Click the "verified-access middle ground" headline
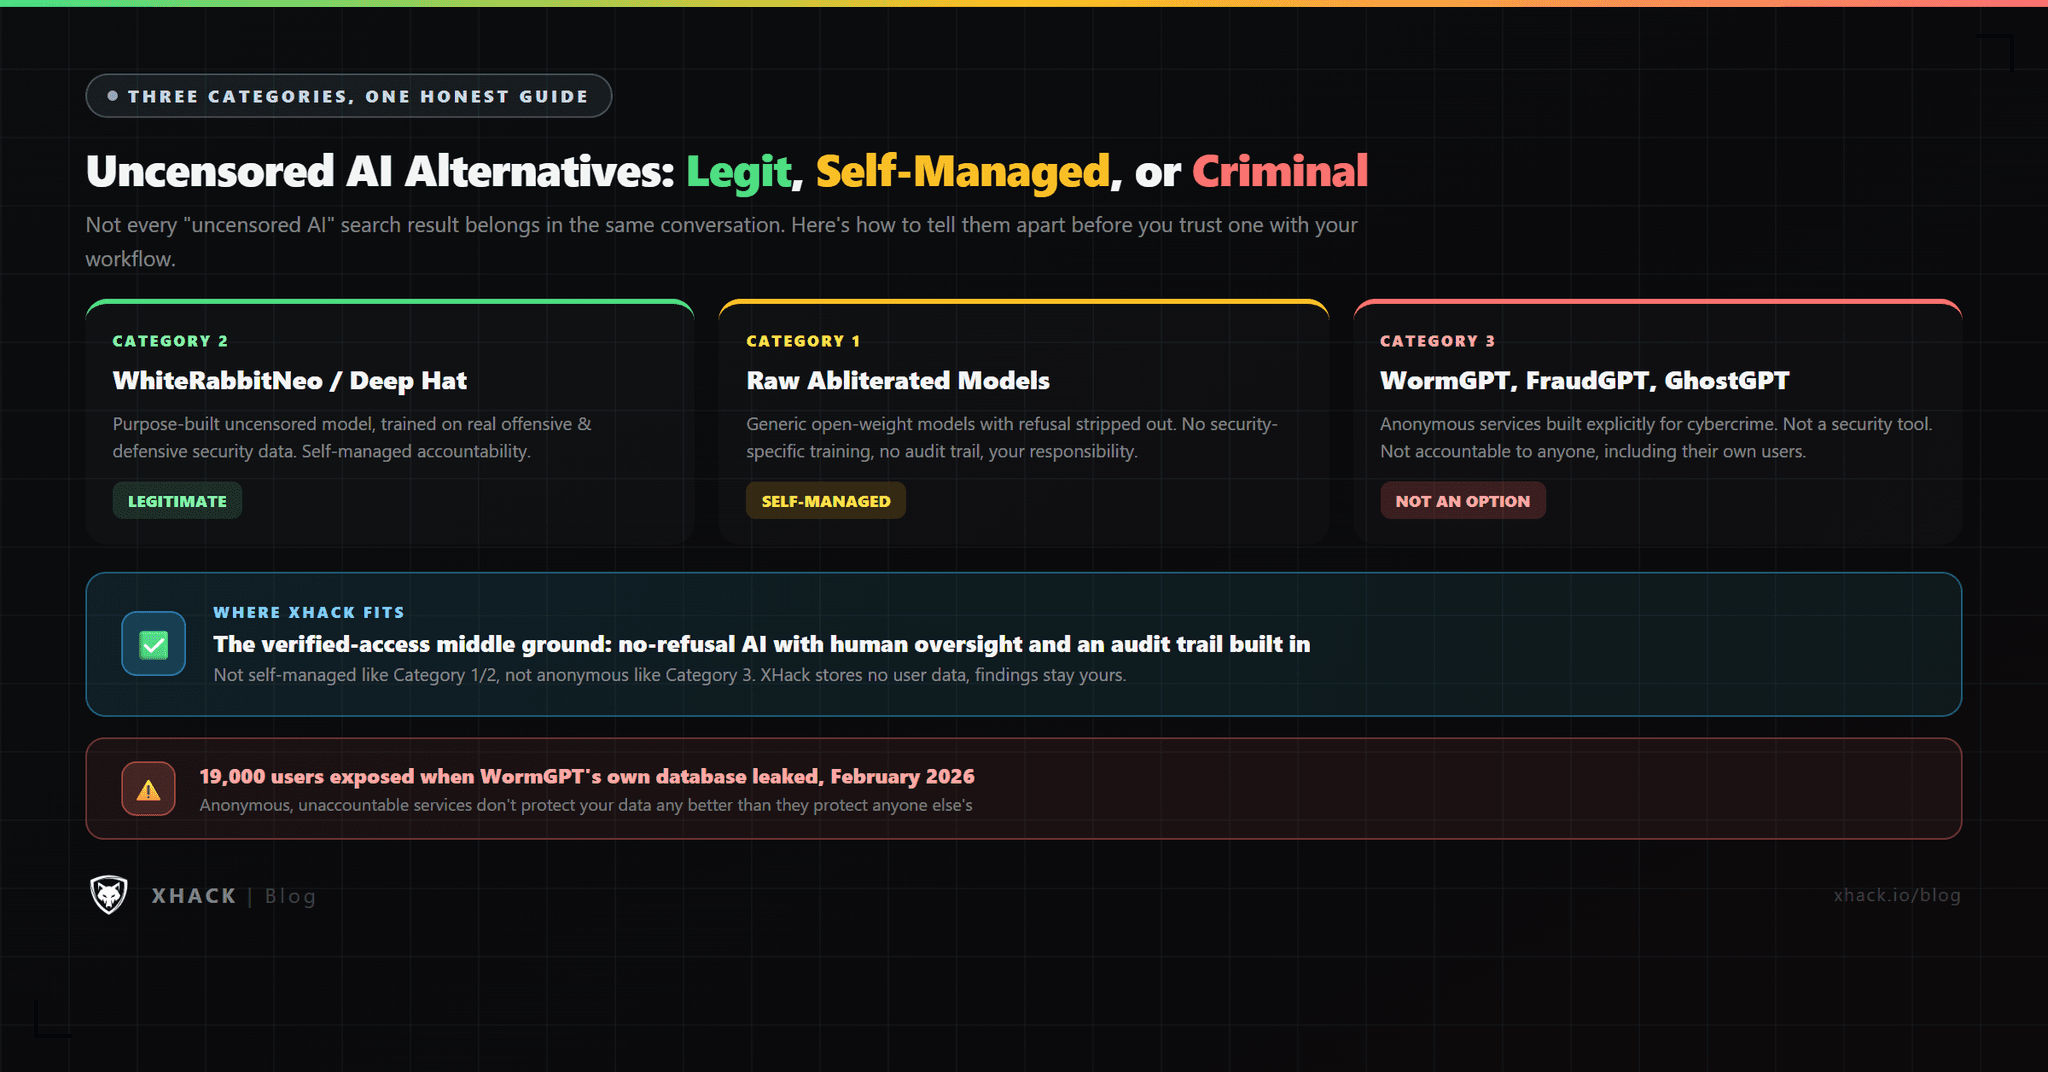This screenshot has height=1072, width=2048. (x=762, y=644)
